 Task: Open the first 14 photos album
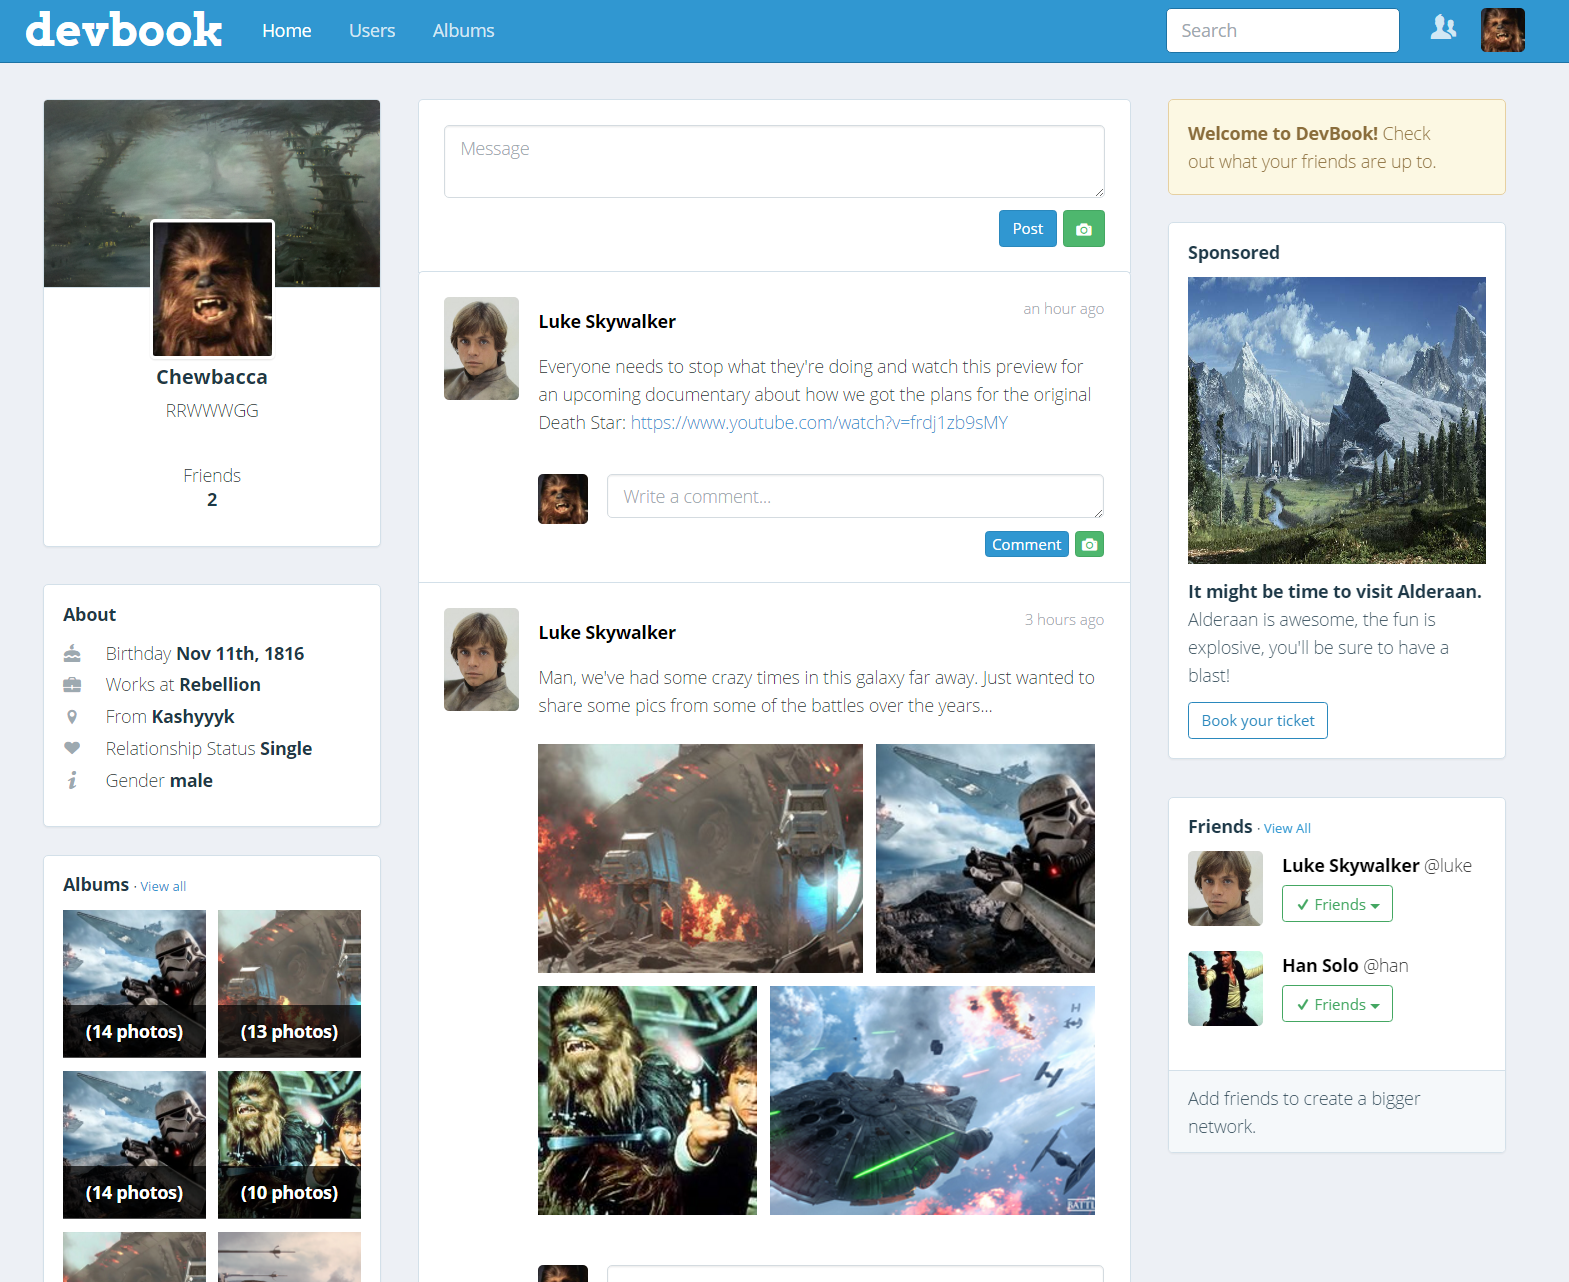(x=134, y=984)
